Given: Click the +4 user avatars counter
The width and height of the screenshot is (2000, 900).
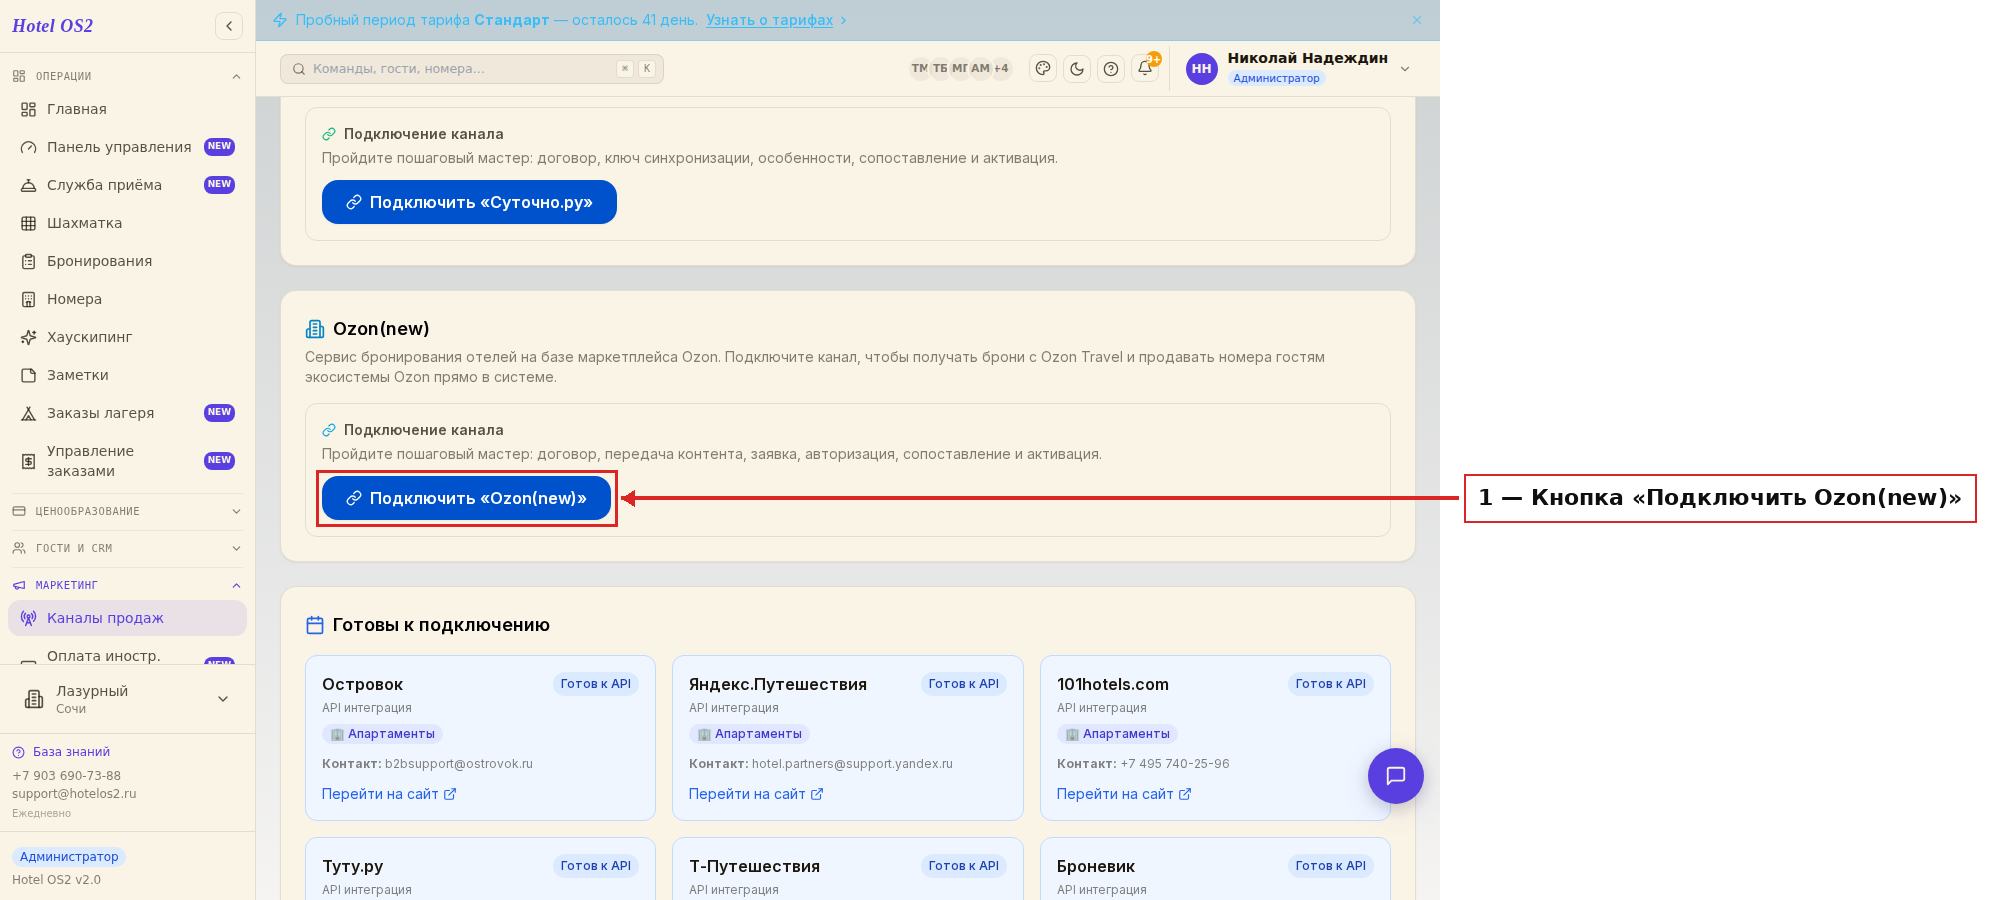Looking at the screenshot, I should (1001, 69).
